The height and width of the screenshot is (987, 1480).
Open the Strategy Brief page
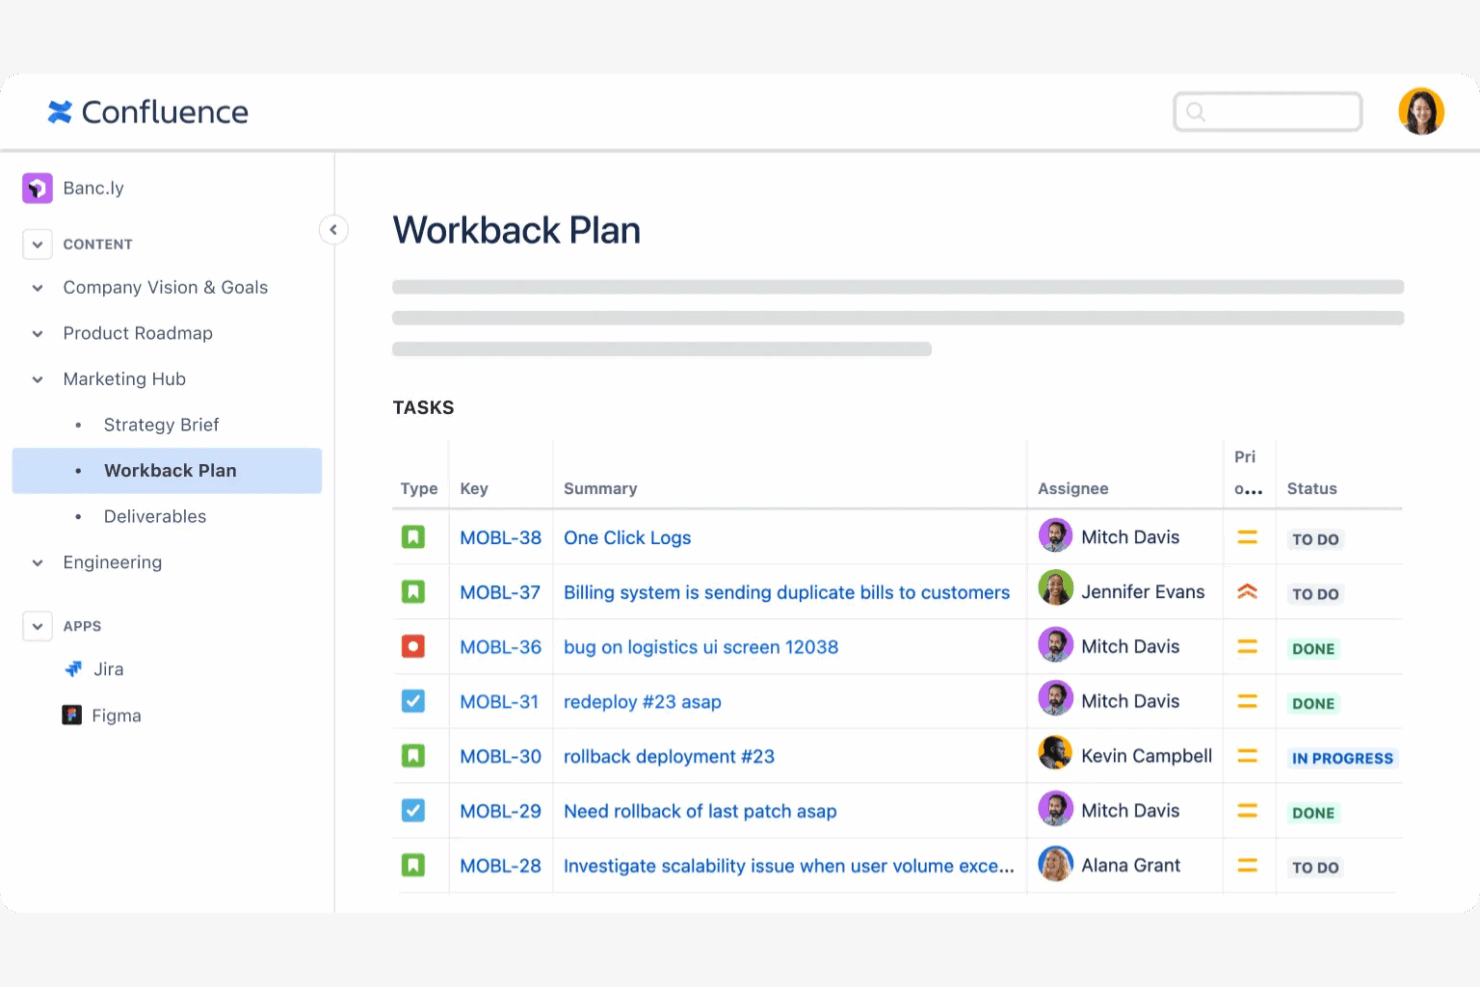(x=161, y=424)
